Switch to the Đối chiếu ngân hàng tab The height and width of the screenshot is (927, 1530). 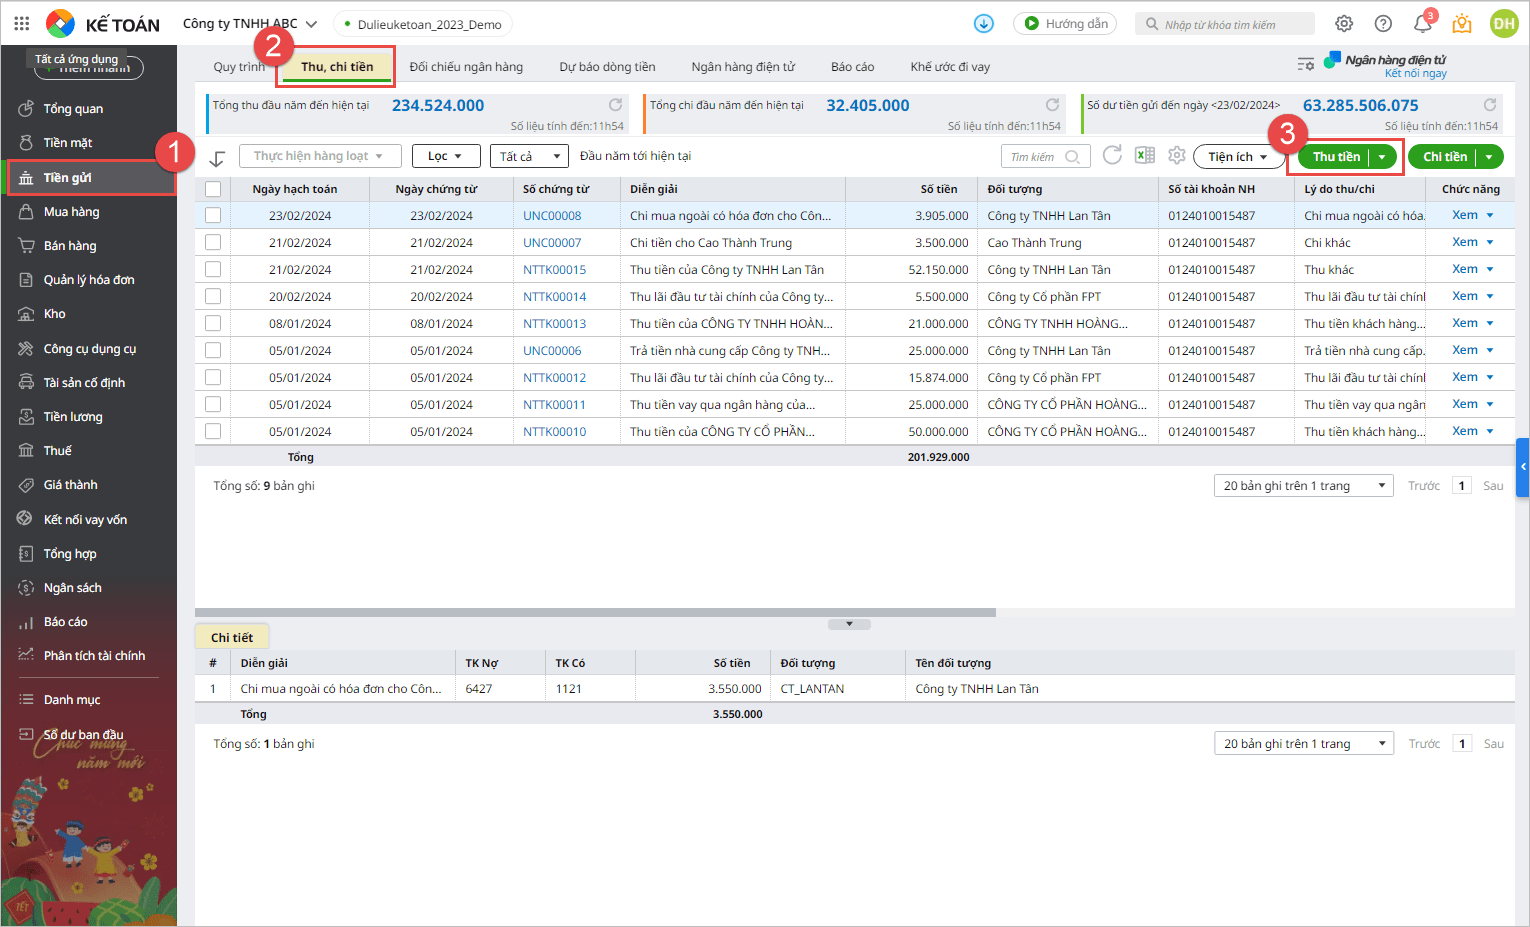click(466, 67)
